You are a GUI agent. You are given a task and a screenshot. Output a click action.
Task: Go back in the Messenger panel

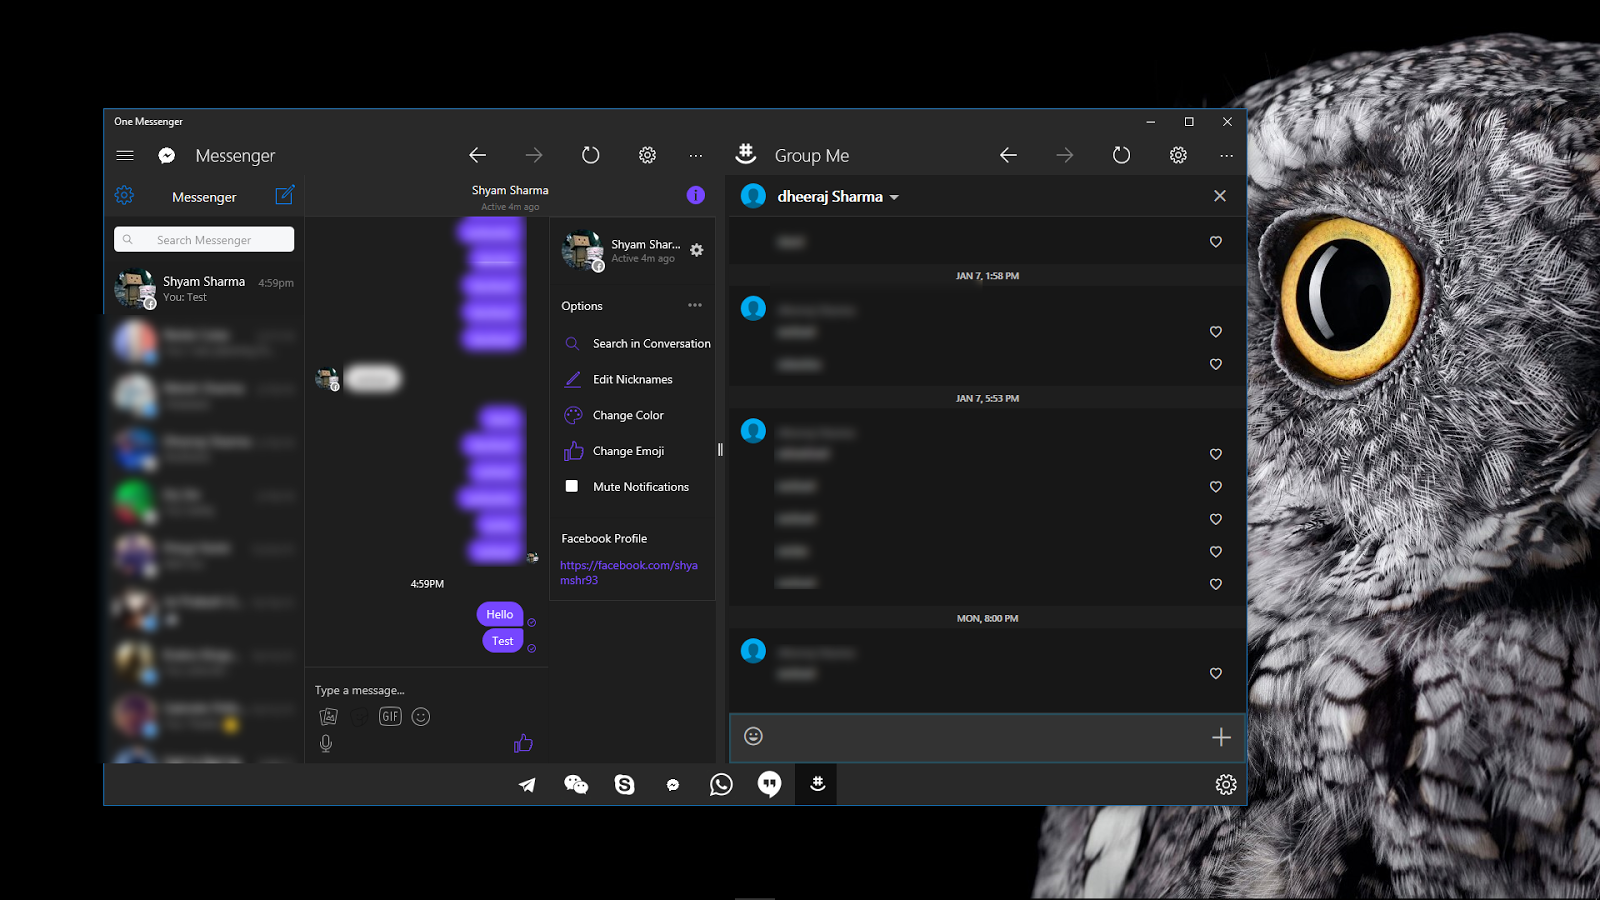[478, 155]
